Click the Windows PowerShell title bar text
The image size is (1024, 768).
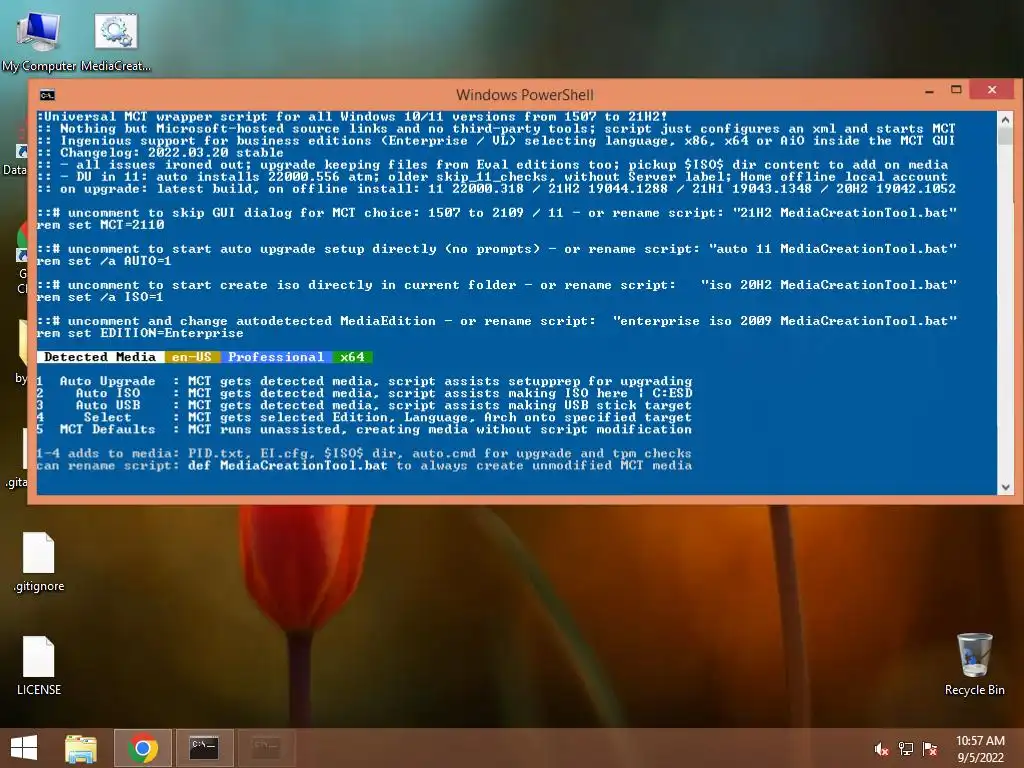[524, 95]
